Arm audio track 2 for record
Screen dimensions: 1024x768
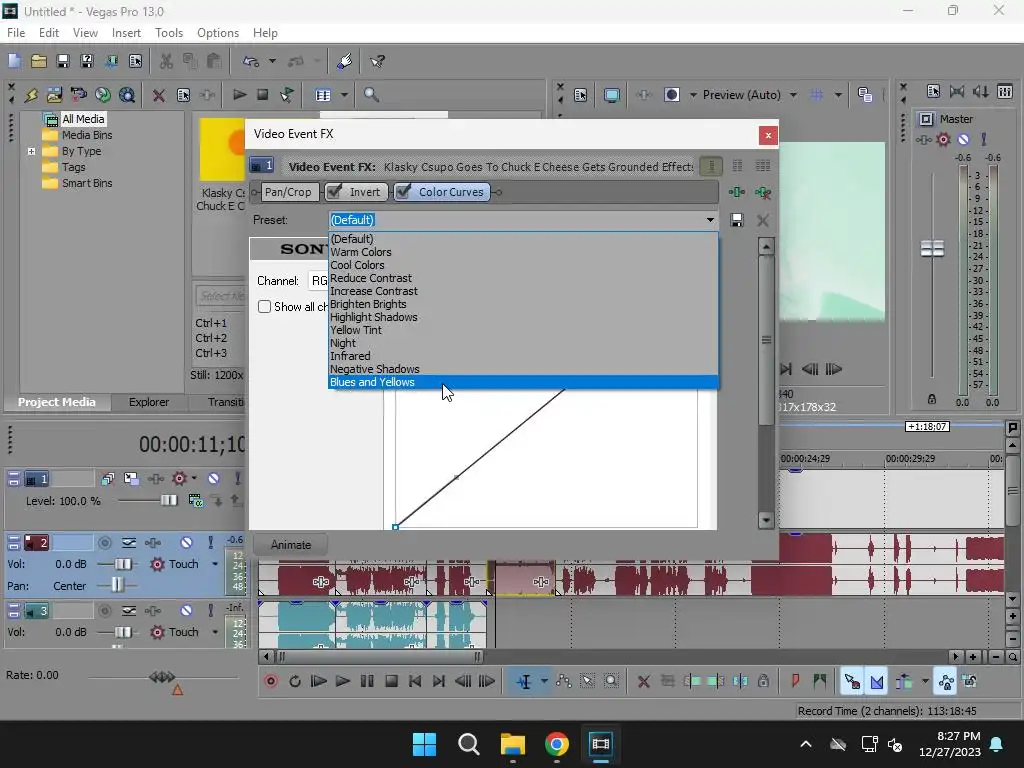(104, 542)
